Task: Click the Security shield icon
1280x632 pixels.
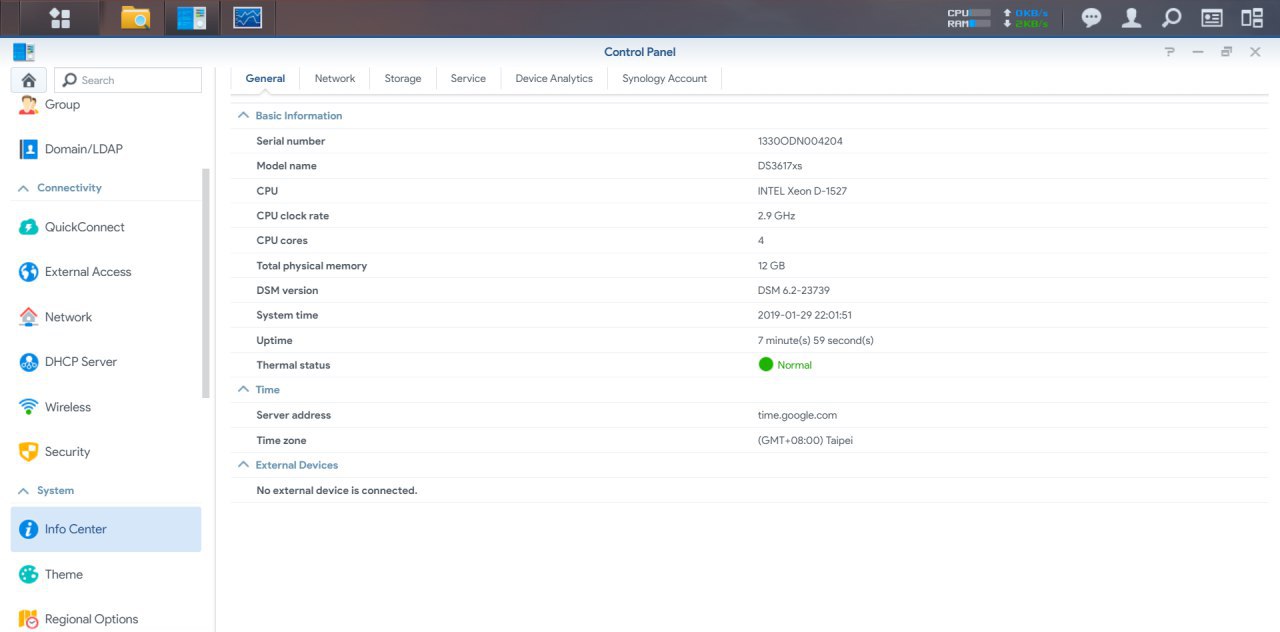Action: coord(28,452)
